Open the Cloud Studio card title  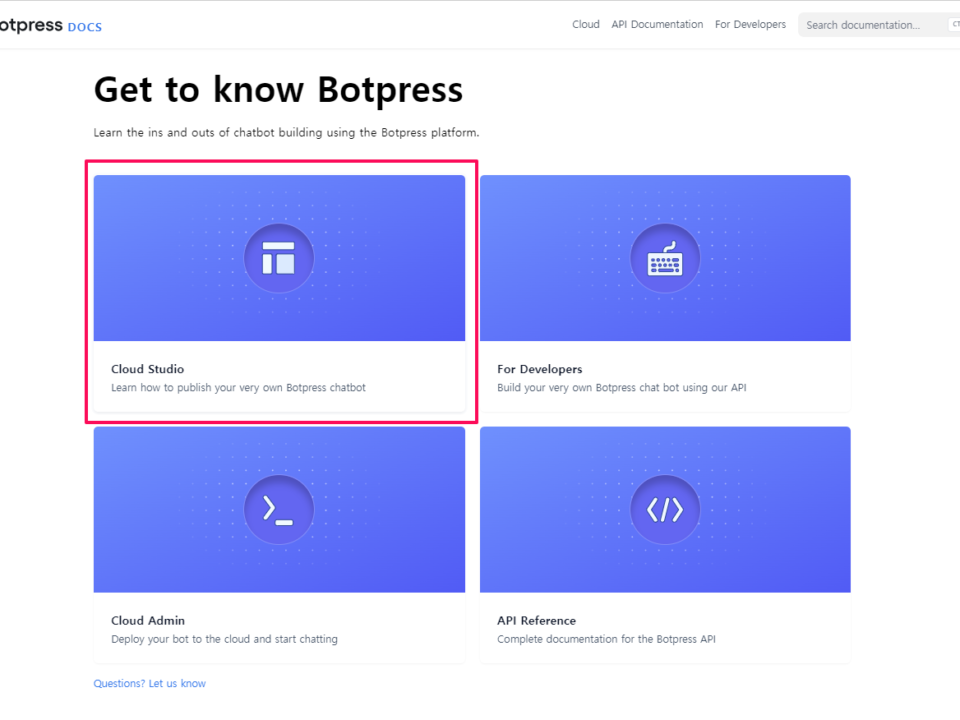point(147,368)
